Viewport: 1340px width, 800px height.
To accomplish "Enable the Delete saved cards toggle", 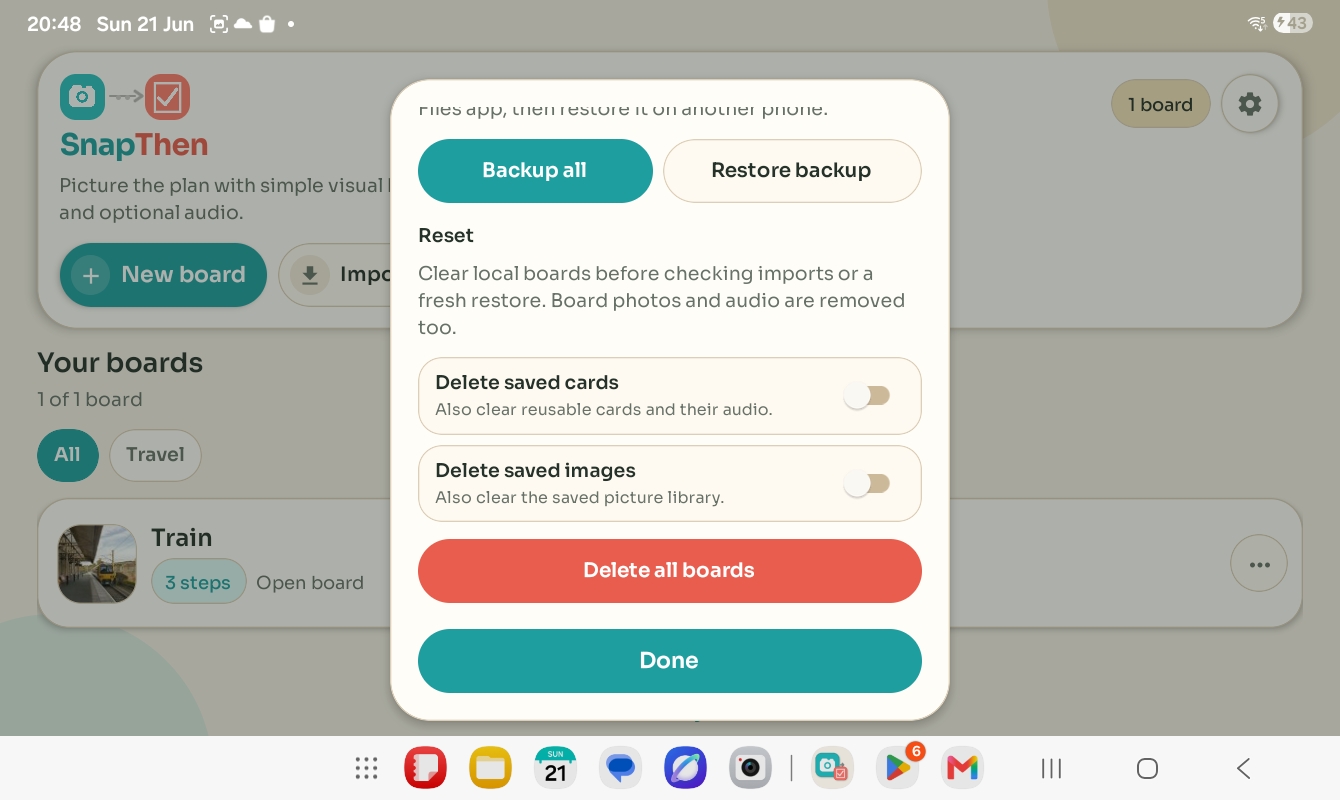I will tap(866, 396).
